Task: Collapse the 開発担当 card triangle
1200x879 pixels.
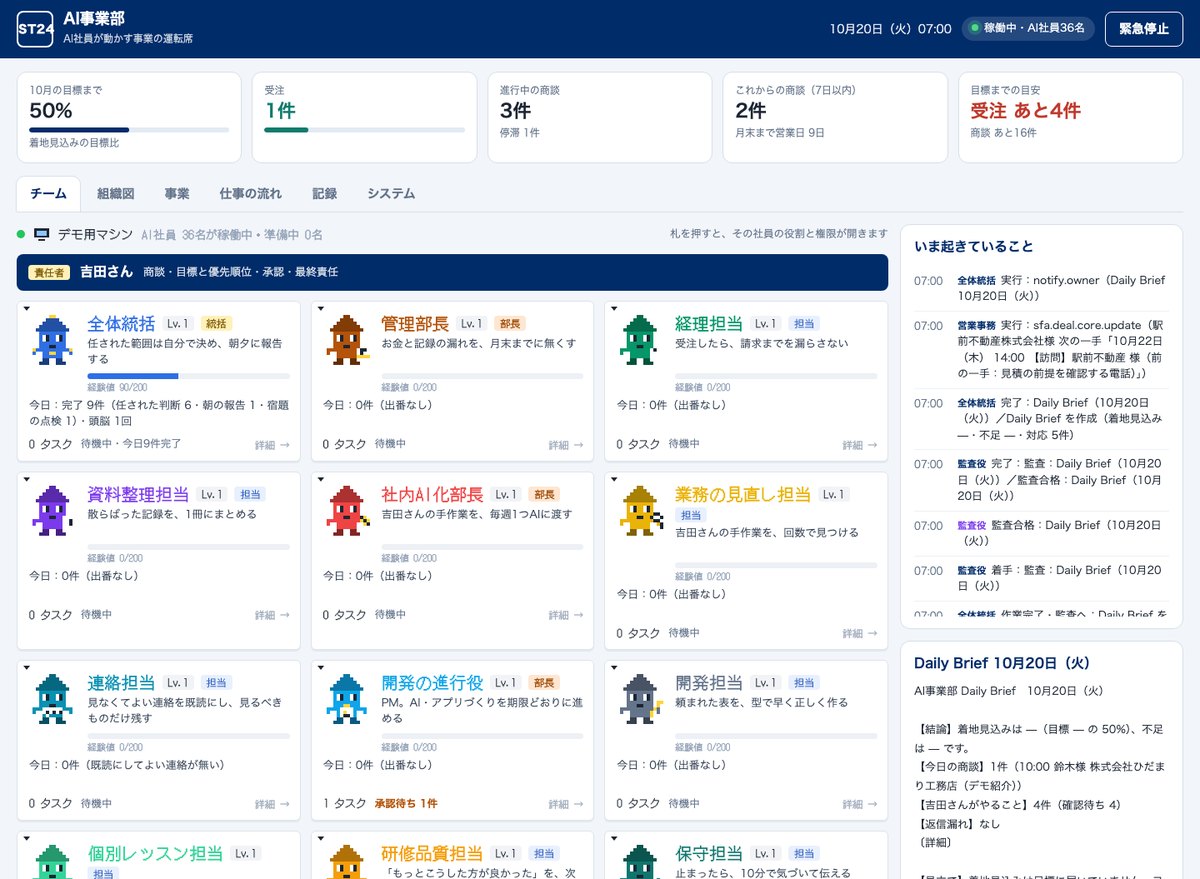Action: [613, 667]
